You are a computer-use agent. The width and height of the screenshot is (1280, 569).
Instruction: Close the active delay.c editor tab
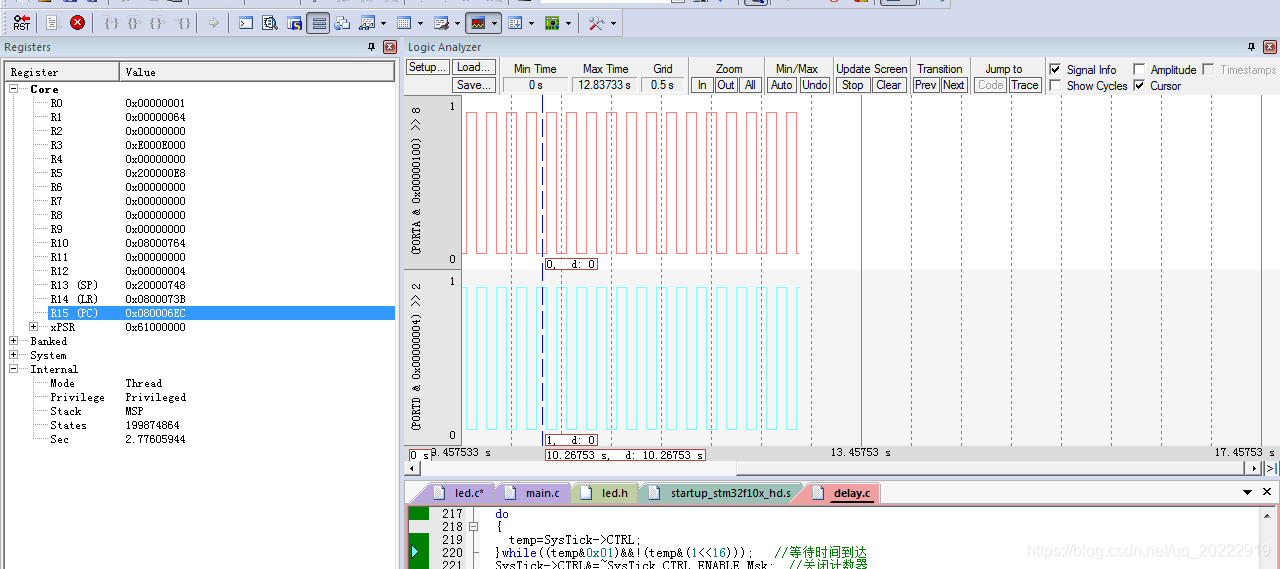click(1267, 492)
